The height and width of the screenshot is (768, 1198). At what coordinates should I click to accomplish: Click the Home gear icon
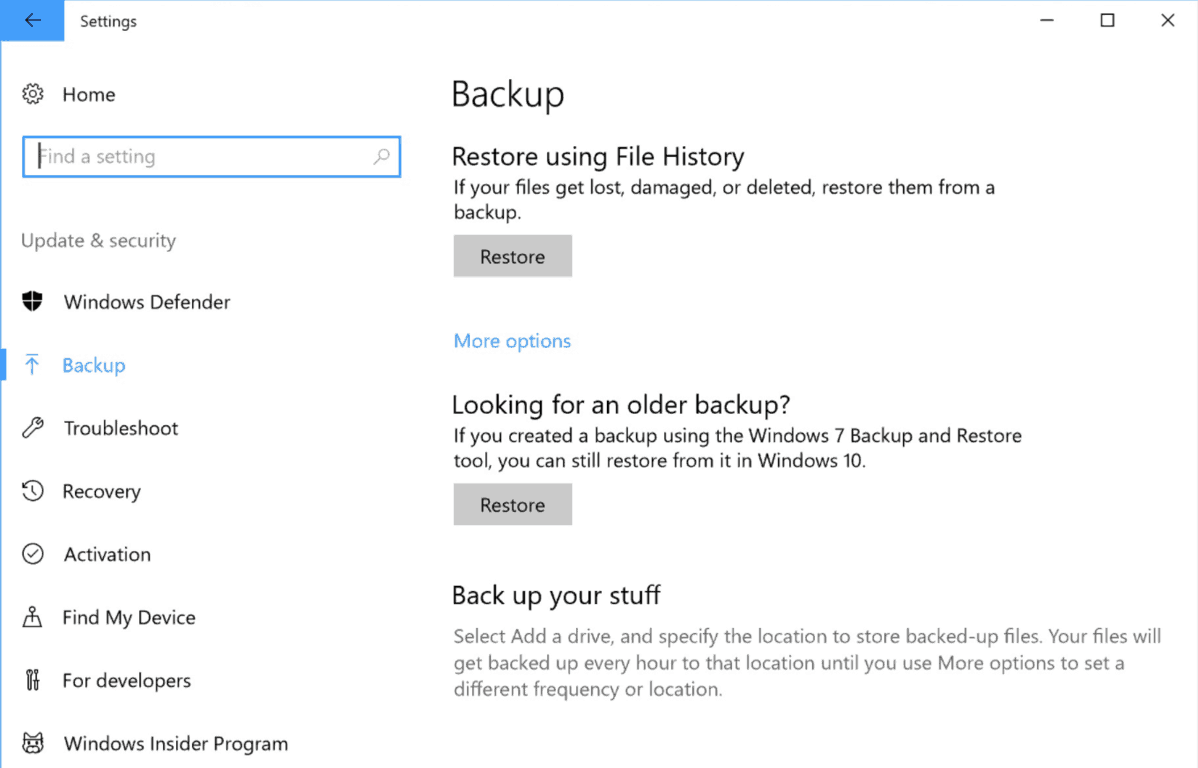pos(33,94)
